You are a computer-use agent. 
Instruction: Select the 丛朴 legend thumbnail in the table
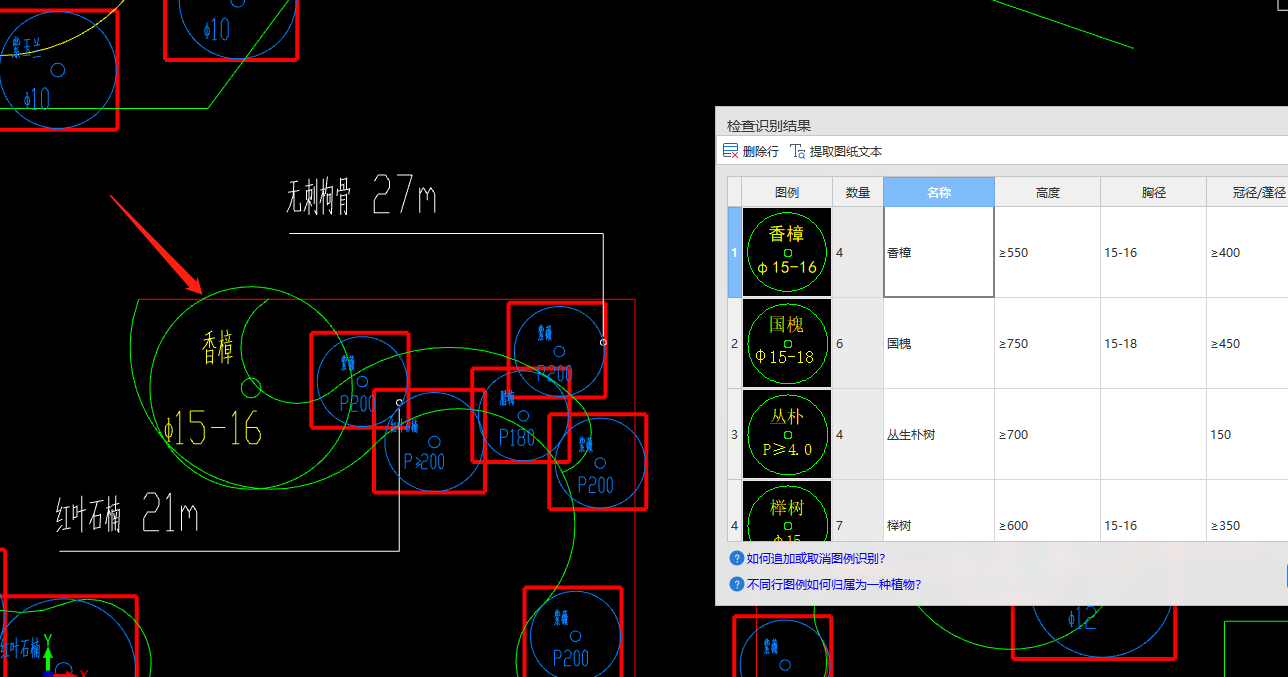(x=787, y=434)
